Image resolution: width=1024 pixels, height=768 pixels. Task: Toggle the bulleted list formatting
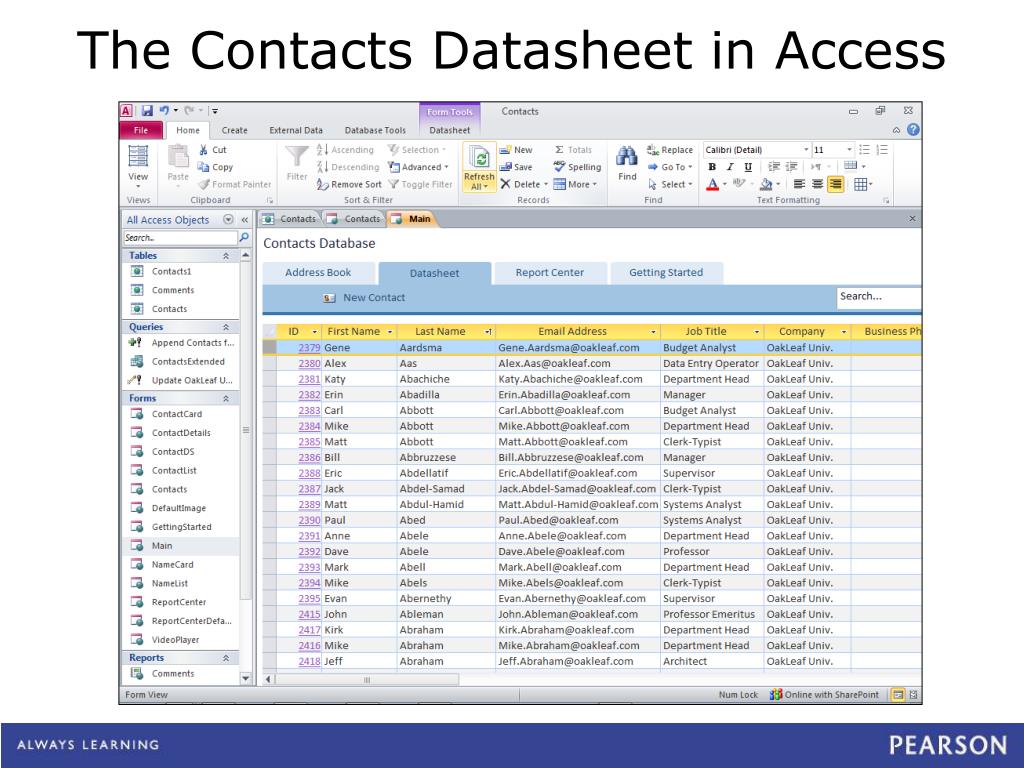864,150
